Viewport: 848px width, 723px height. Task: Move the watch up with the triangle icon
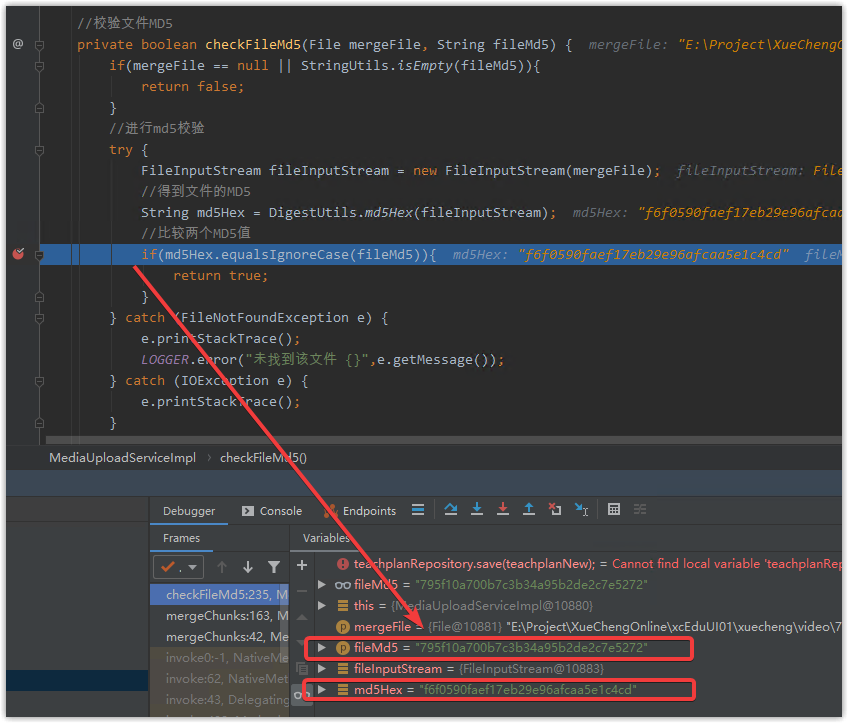[302, 617]
